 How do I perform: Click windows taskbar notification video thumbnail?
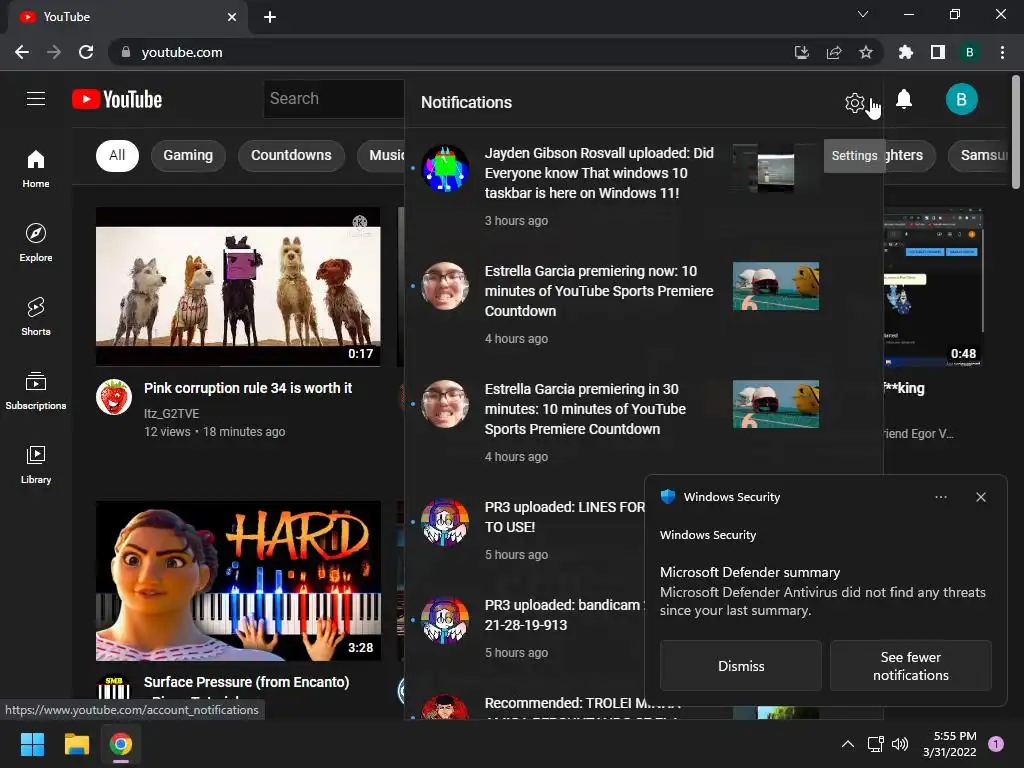tap(775, 168)
